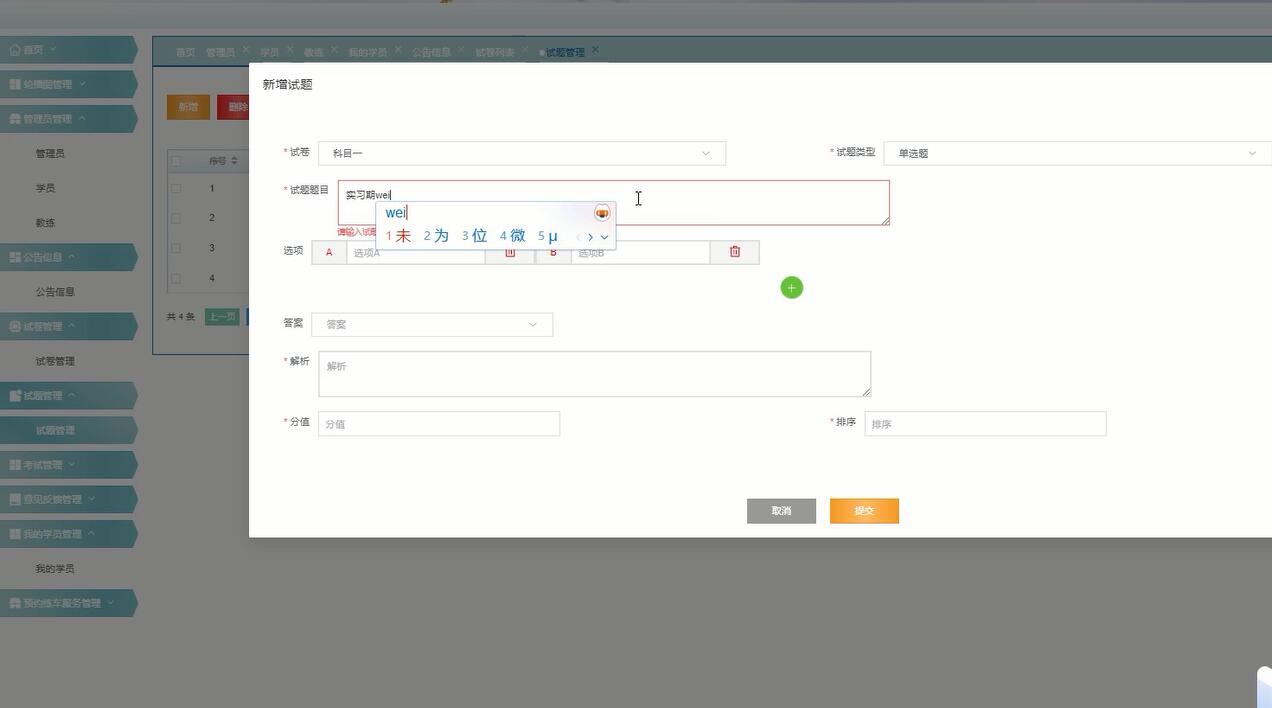Expand the 预约练车服务管理 sidebar group
This screenshot has width=1272, height=708.
coord(68,603)
